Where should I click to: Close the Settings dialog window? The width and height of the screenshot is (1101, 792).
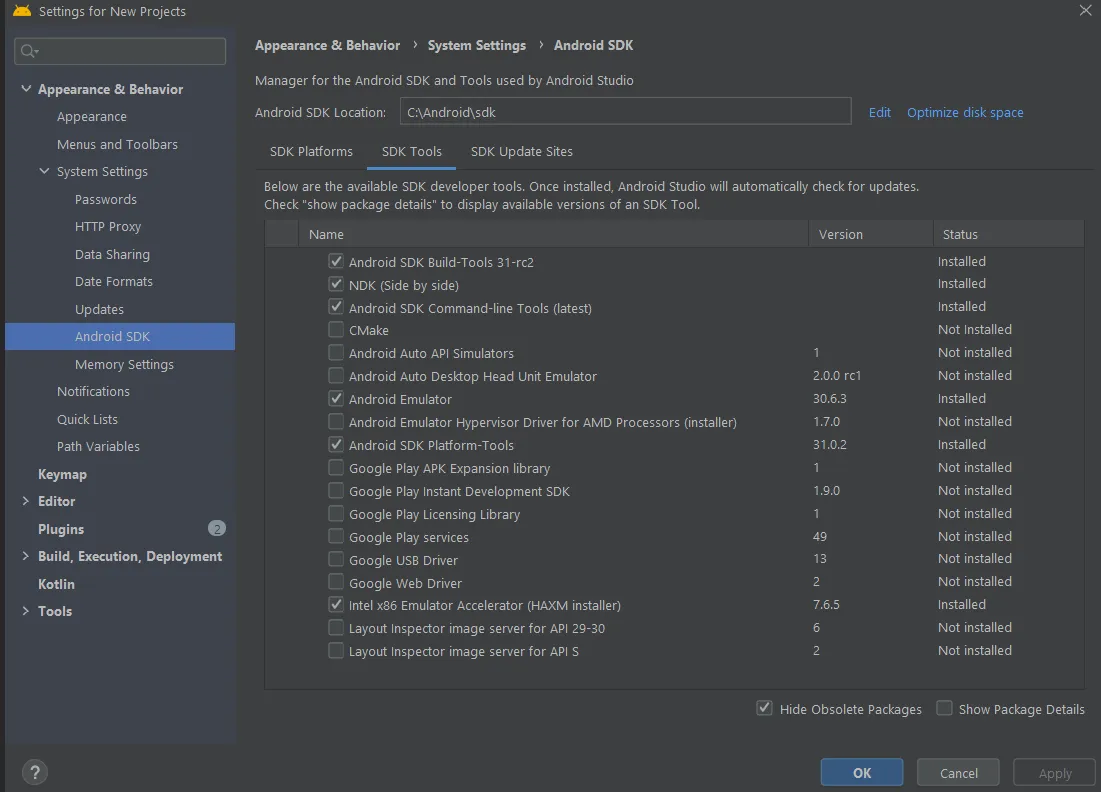point(1085,11)
